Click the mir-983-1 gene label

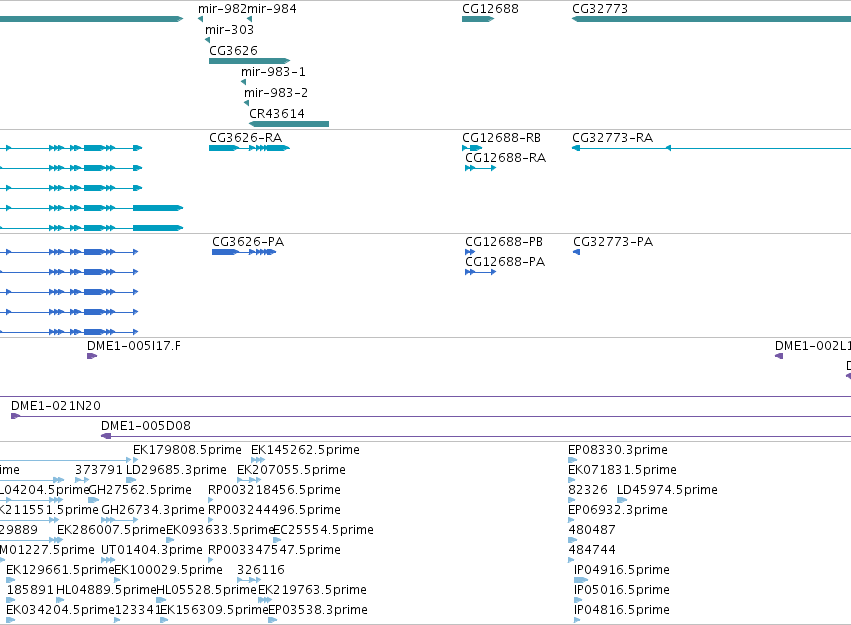point(273,72)
